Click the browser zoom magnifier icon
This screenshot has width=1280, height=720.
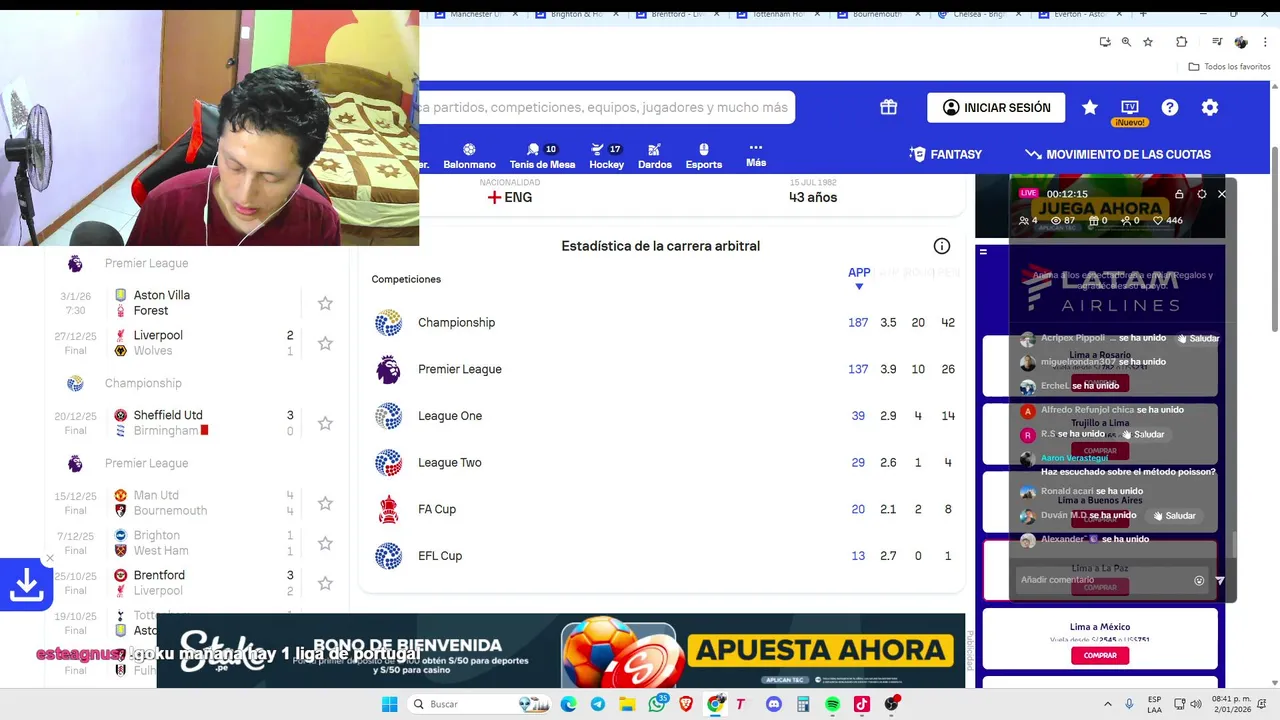tap(1126, 42)
